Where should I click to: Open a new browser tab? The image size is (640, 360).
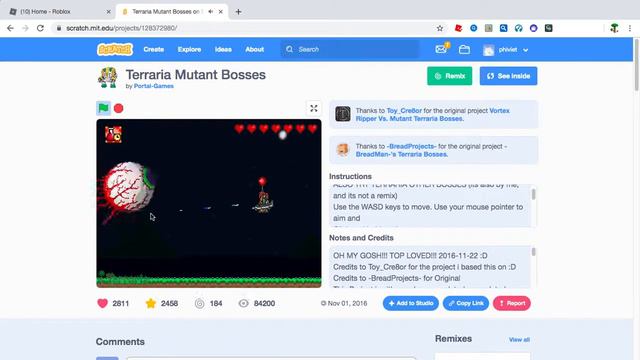[238, 12]
